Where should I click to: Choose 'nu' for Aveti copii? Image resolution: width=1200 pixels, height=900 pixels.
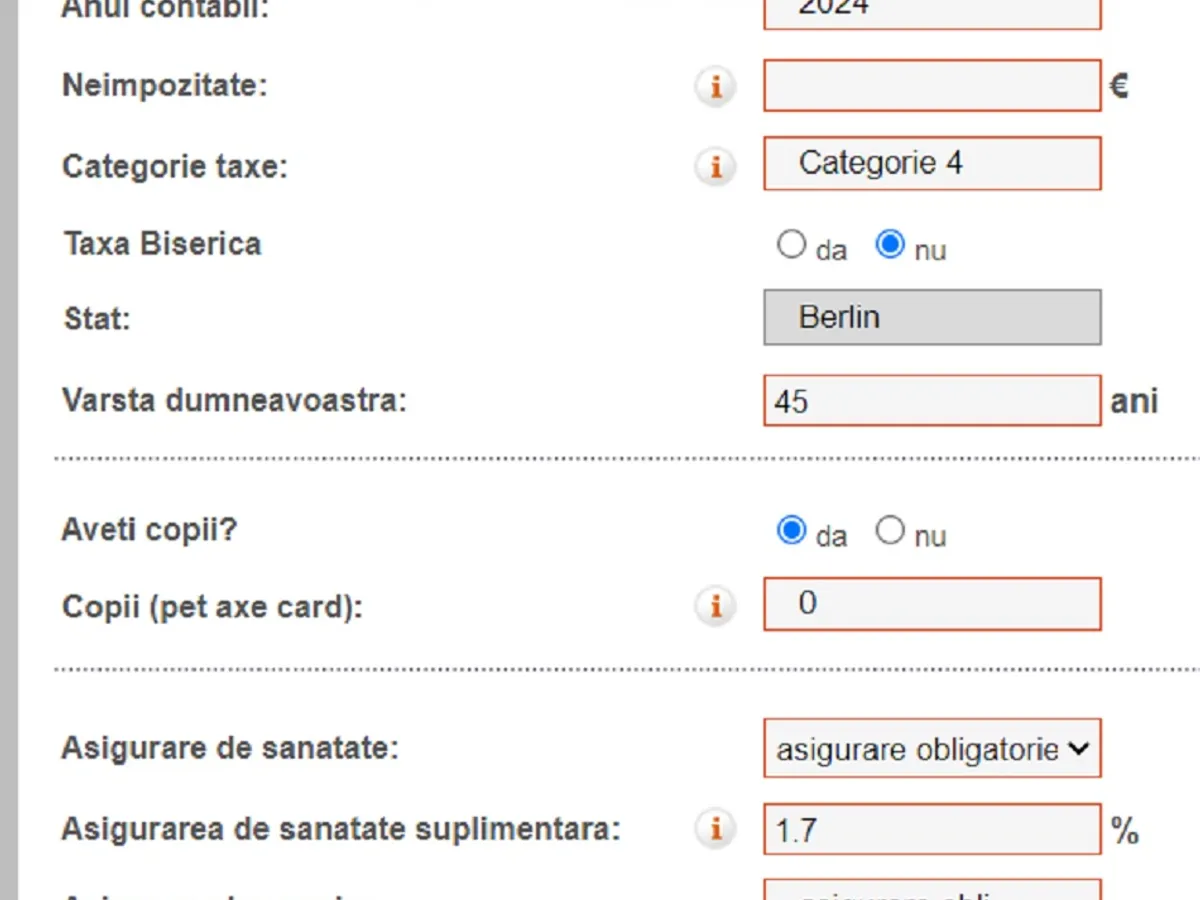pos(889,531)
